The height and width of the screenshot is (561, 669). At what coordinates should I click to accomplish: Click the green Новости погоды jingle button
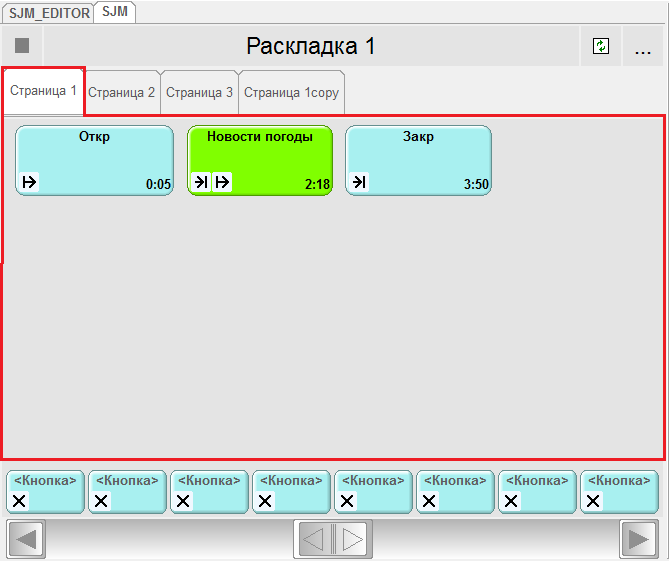click(260, 160)
